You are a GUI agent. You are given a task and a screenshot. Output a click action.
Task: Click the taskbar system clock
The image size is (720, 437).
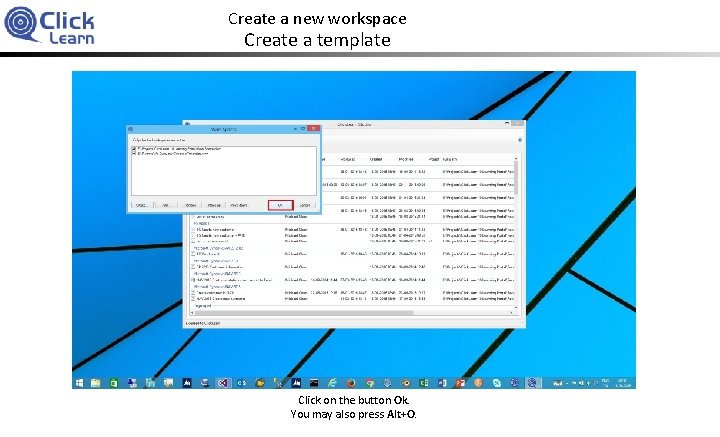(x=623, y=383)
